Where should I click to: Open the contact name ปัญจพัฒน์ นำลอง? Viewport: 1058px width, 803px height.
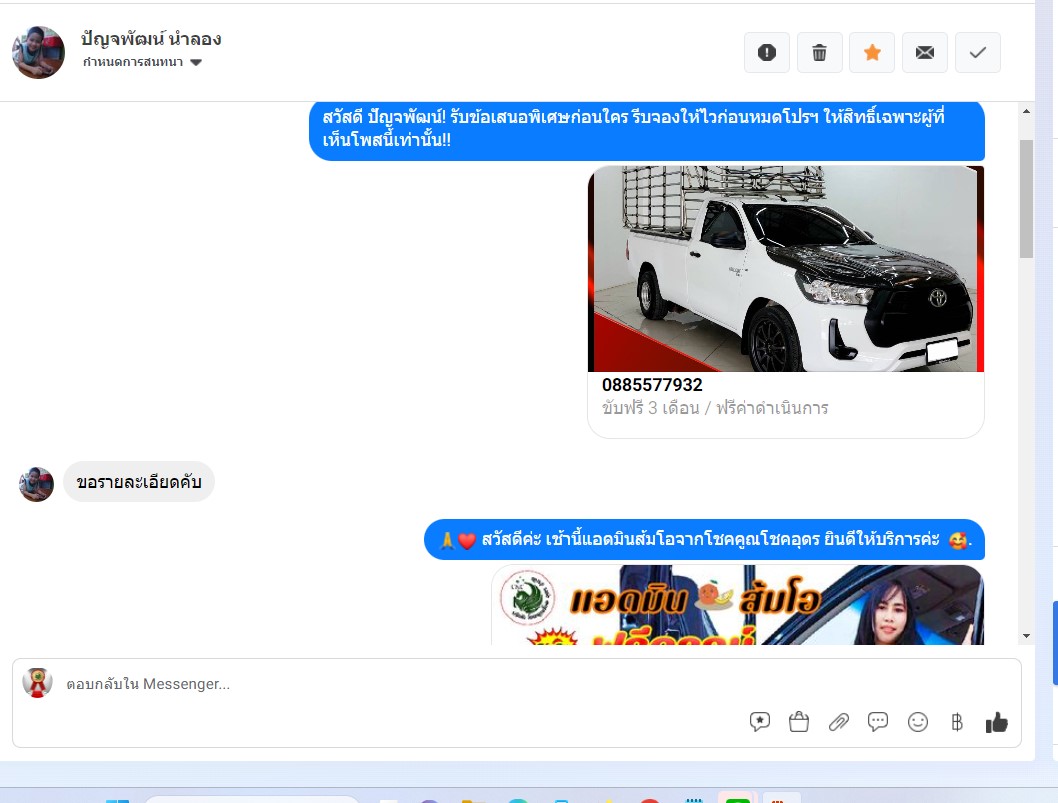tap(151, 39)
